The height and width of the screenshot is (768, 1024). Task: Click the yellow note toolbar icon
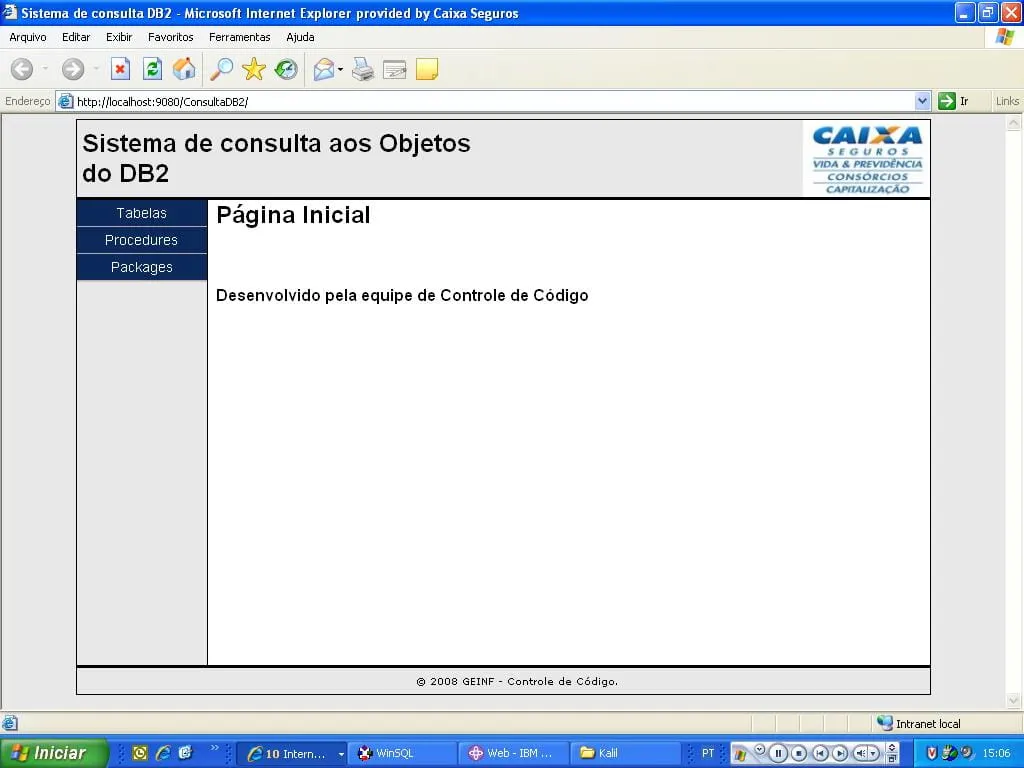(x=427, y=69)
